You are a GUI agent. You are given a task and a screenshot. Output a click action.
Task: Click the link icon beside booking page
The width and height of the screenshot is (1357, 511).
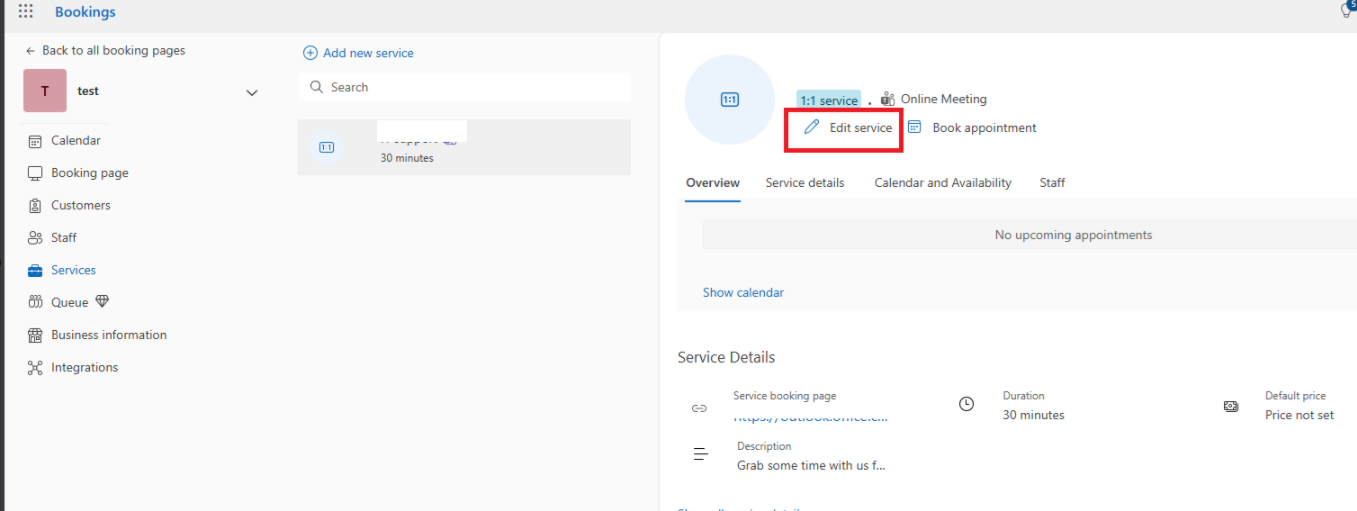(700, 408)
